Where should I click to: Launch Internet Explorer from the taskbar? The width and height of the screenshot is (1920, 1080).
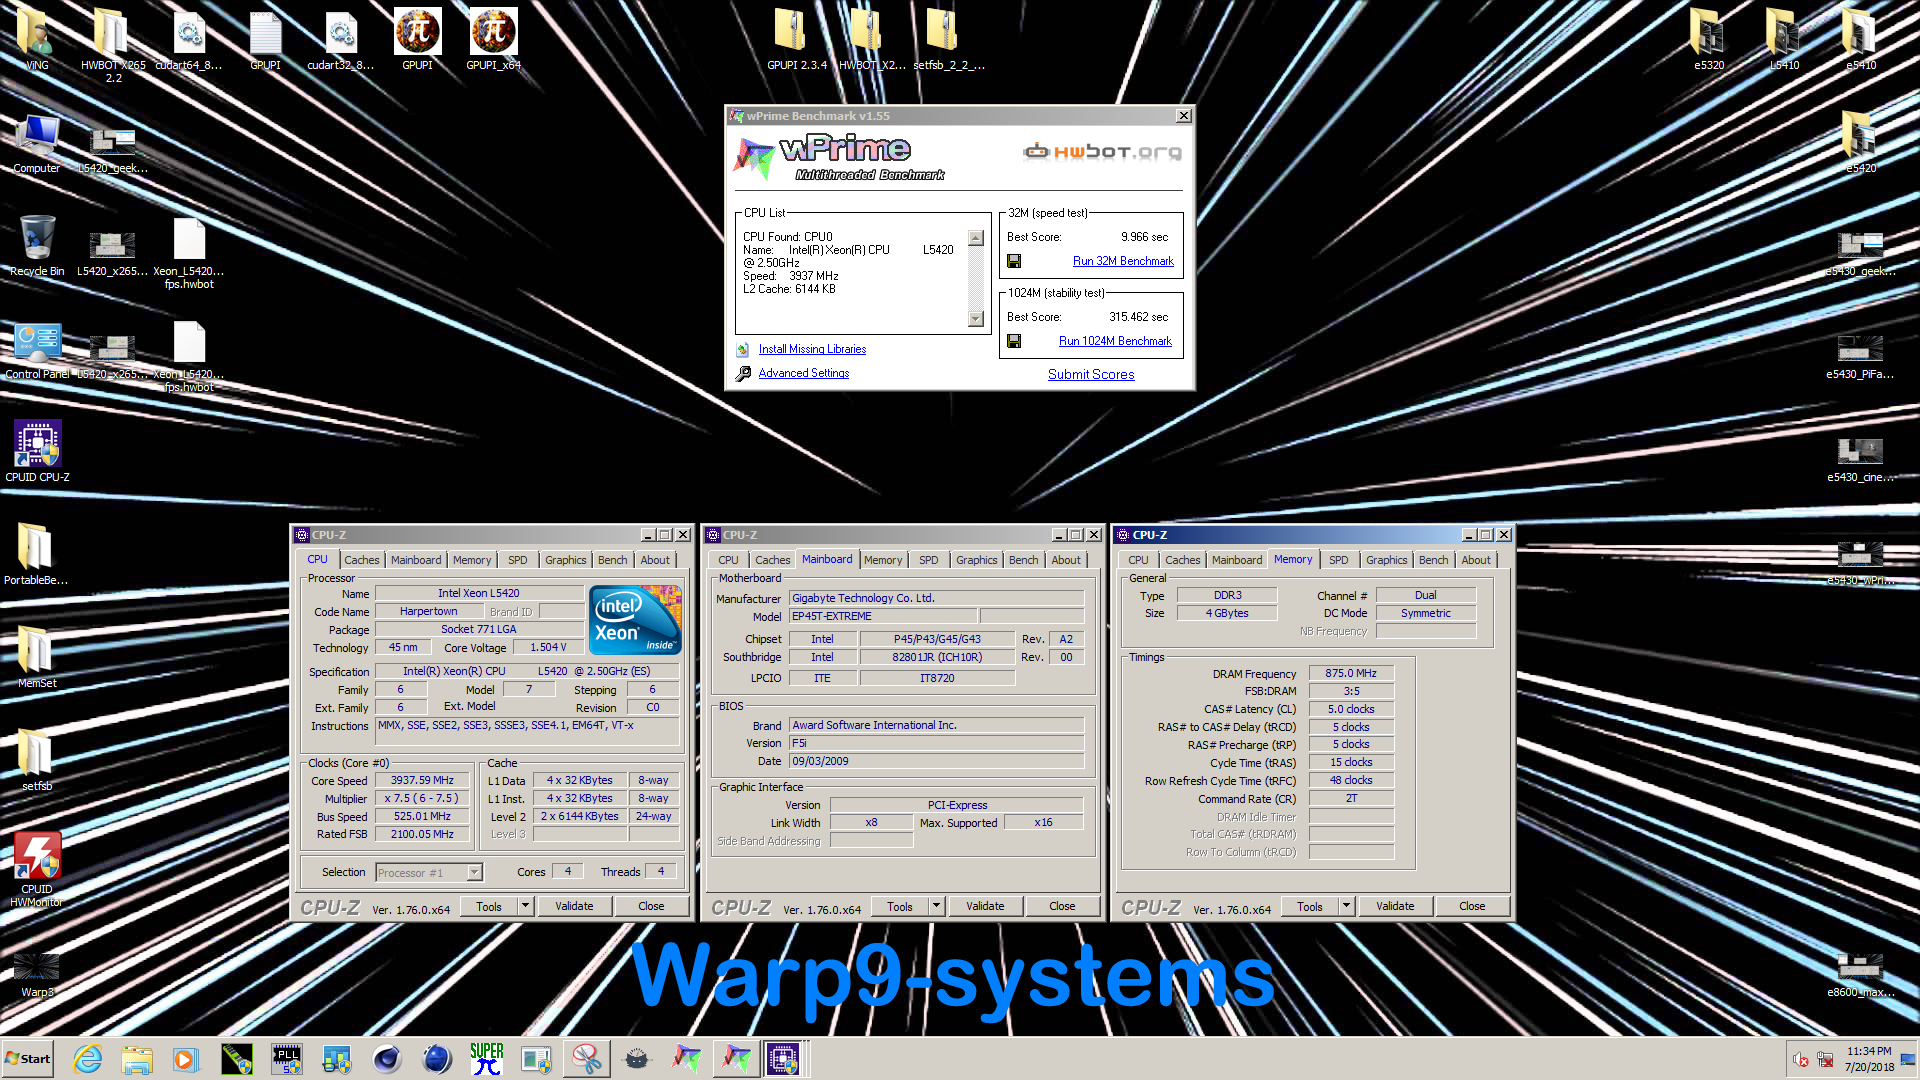[x=88, y=1058]
